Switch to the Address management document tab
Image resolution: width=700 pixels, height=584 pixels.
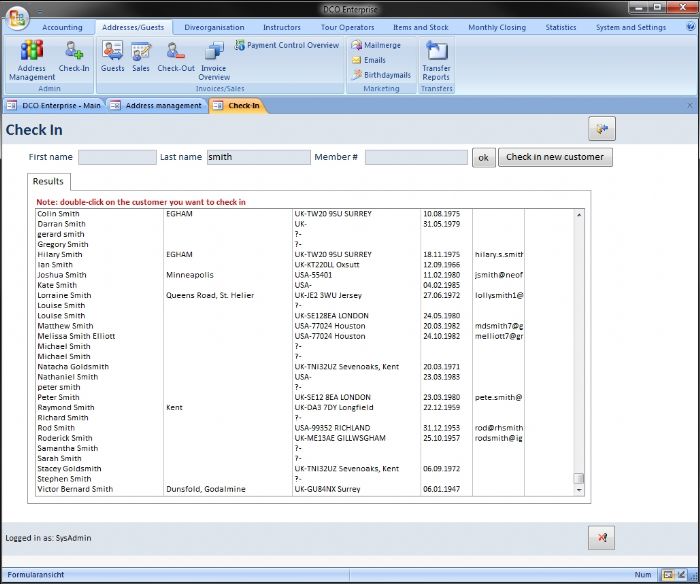click(x=156, y=105)
